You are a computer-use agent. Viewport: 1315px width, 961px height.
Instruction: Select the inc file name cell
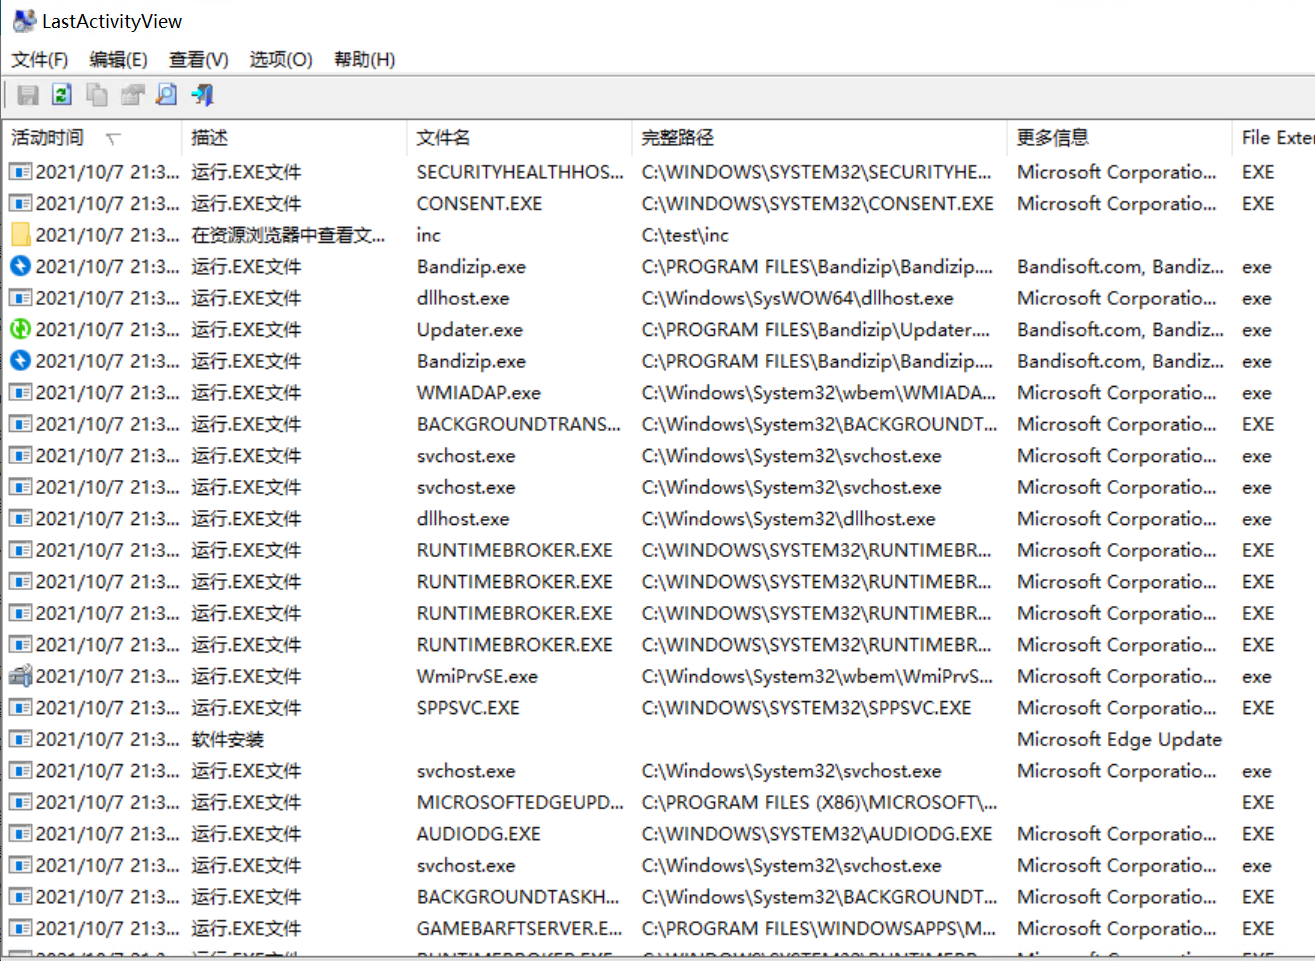[428, 235]
